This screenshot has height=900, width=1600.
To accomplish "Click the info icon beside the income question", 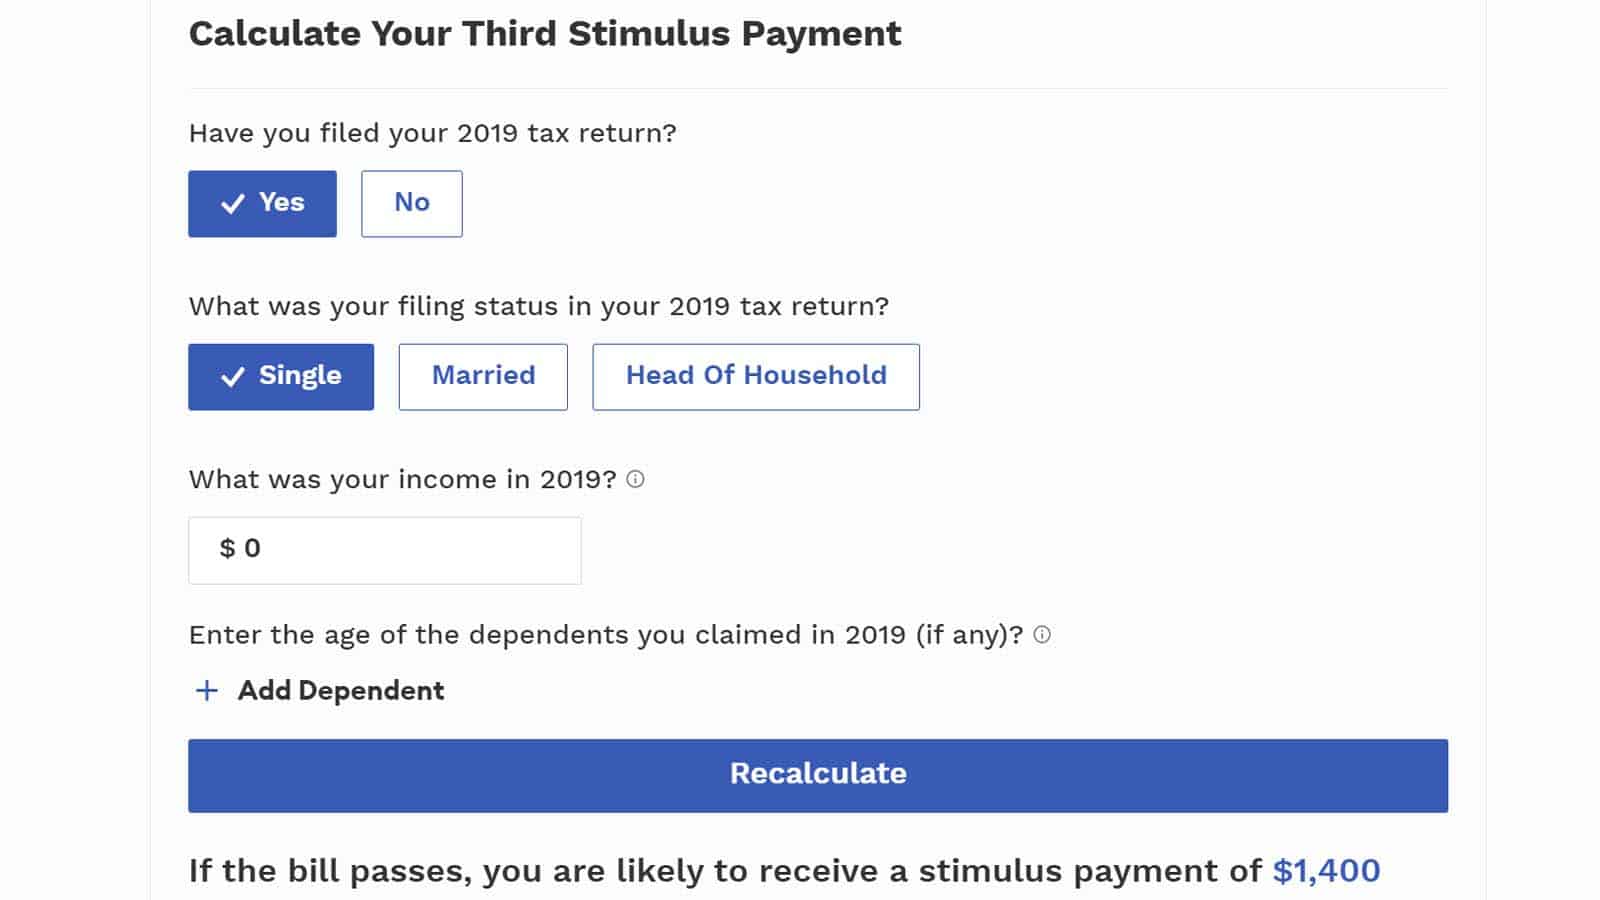I will coord(637,479).
